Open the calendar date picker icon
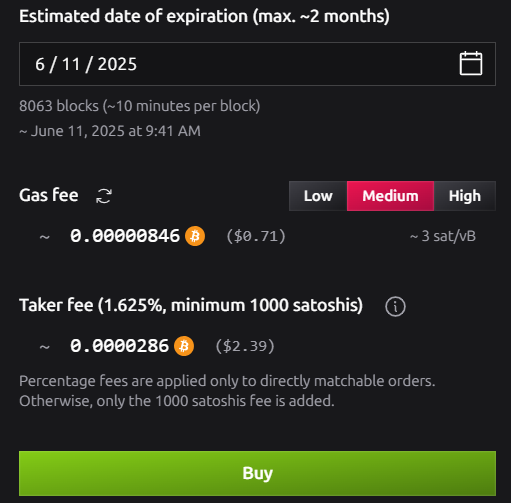Image resolution: width=511 pixels, height=503 pixels. click(471, 63)
